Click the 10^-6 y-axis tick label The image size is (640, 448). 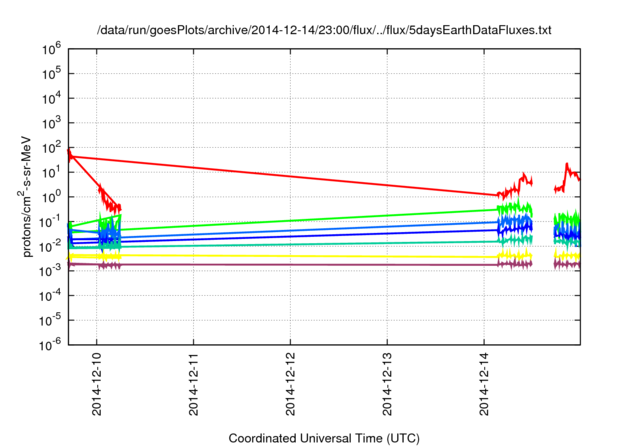pyautogui.click(x=51, y=345)
